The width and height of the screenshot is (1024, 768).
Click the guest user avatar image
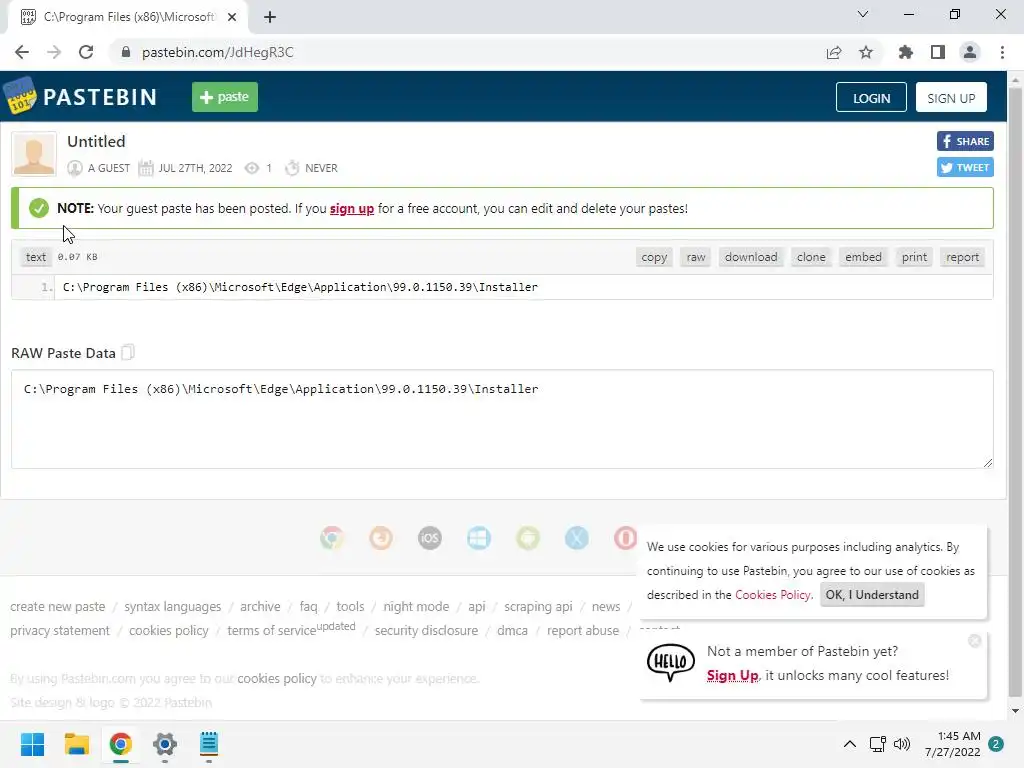pos(34,154)
